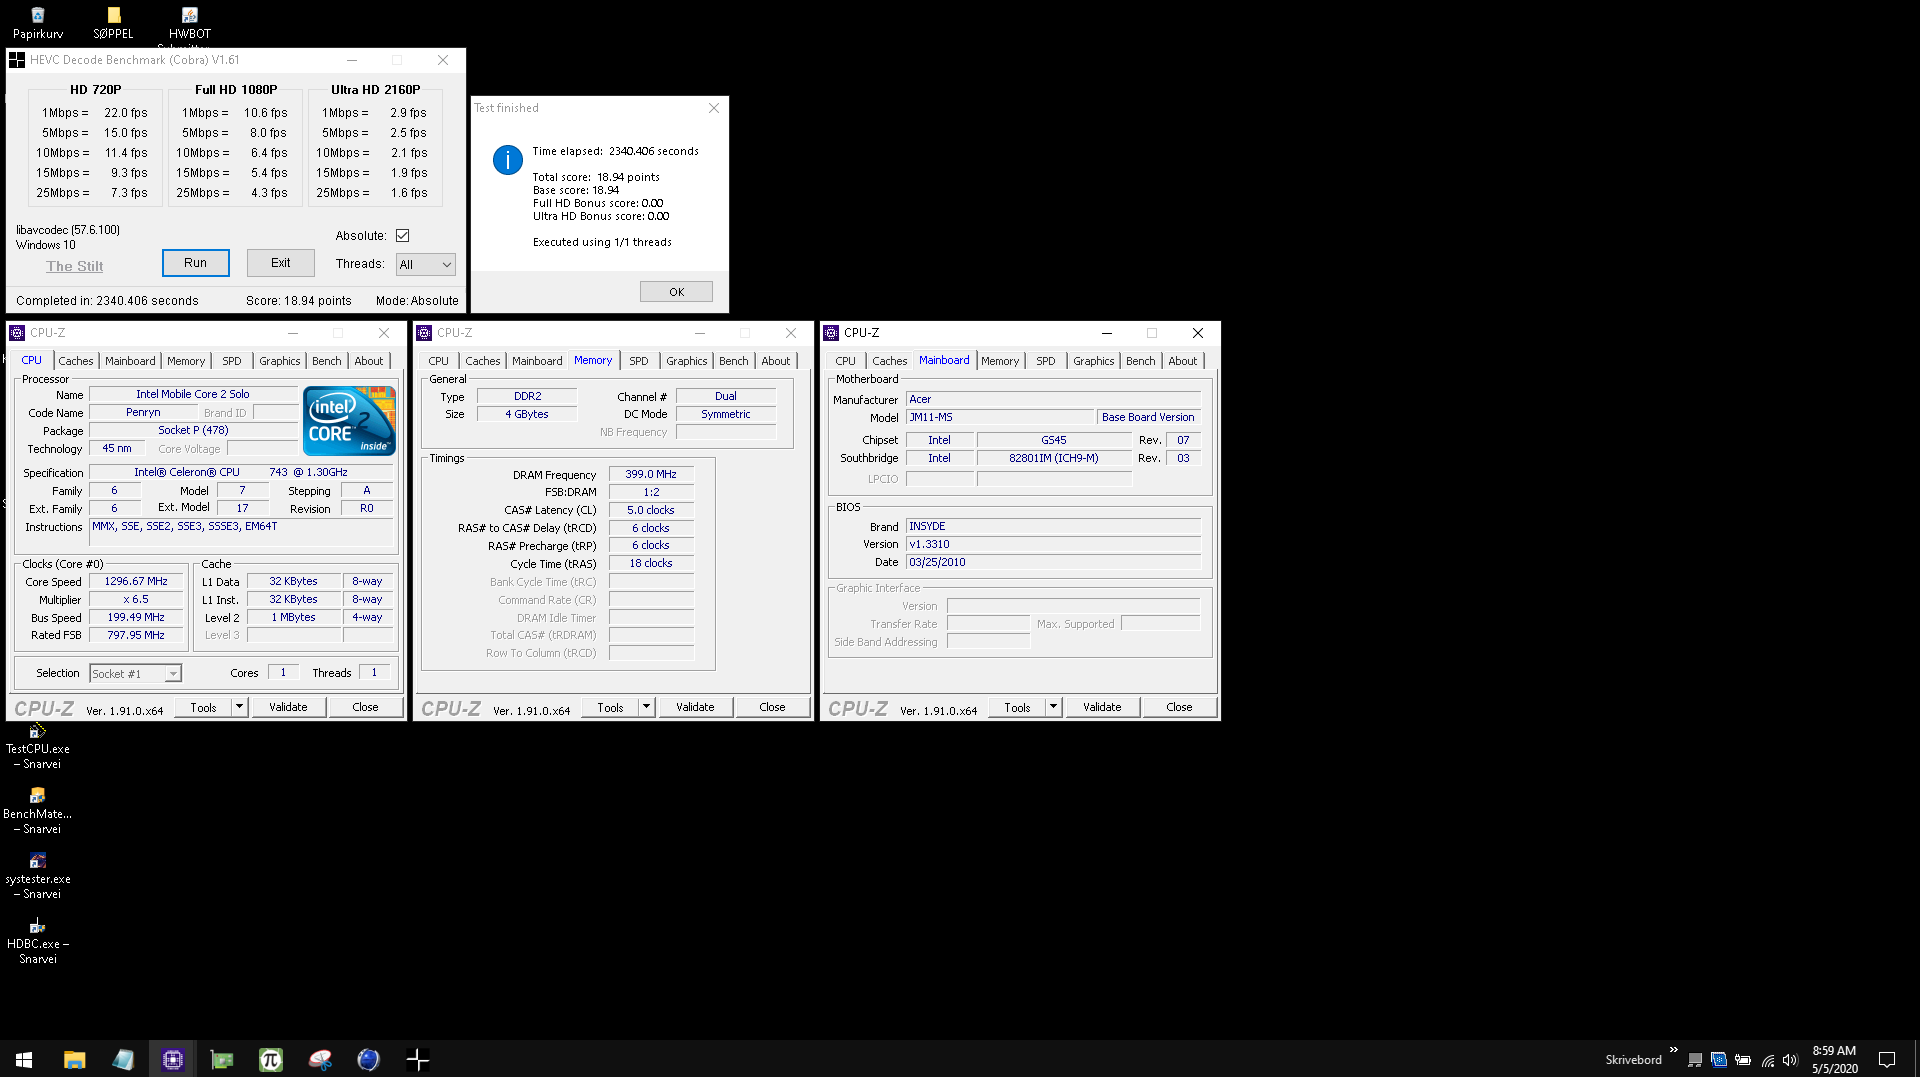Image resolution: width=1920 pixels, height=1077 pixels.
Task: Click the Exit button in HEVC benchmark
Action: coord(281,263)
